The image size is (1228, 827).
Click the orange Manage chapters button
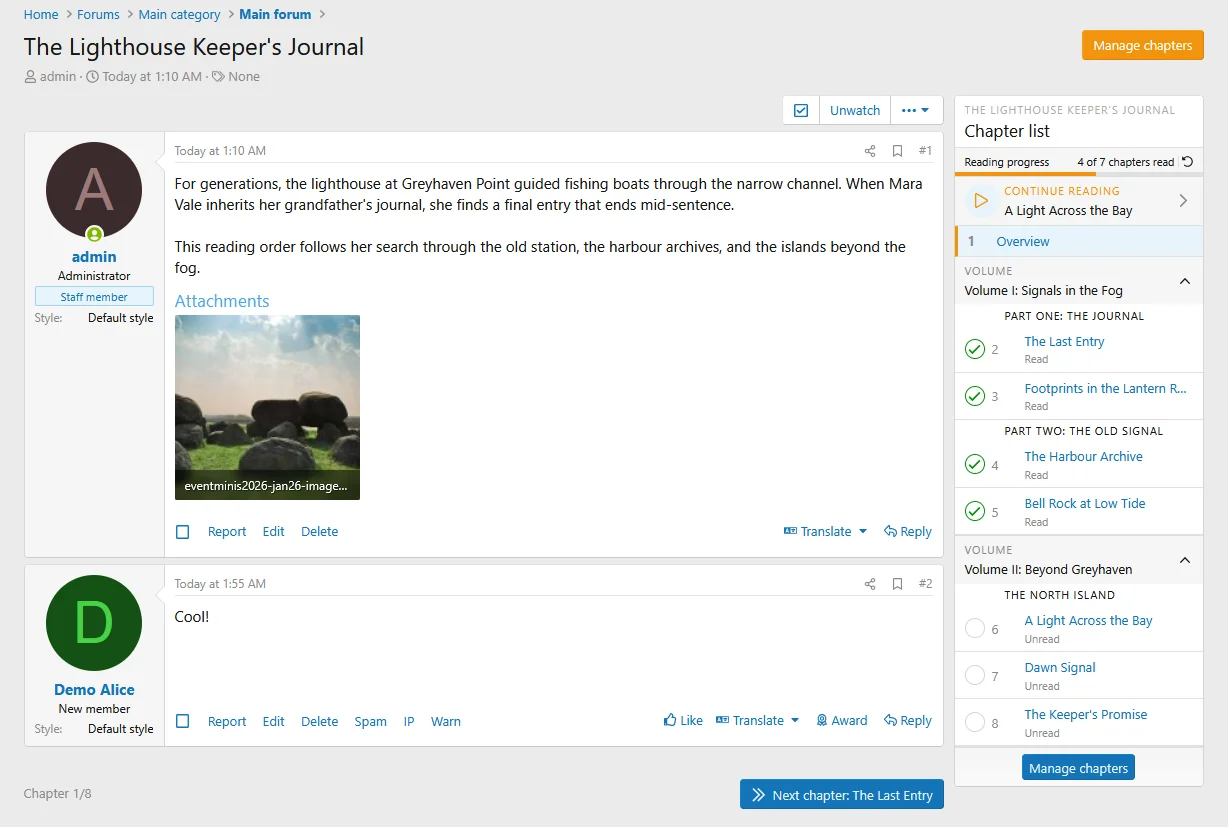coord(1142,46)
